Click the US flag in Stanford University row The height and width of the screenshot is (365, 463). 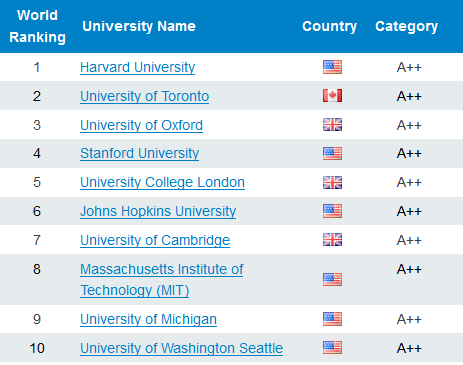tap(332, 153)
